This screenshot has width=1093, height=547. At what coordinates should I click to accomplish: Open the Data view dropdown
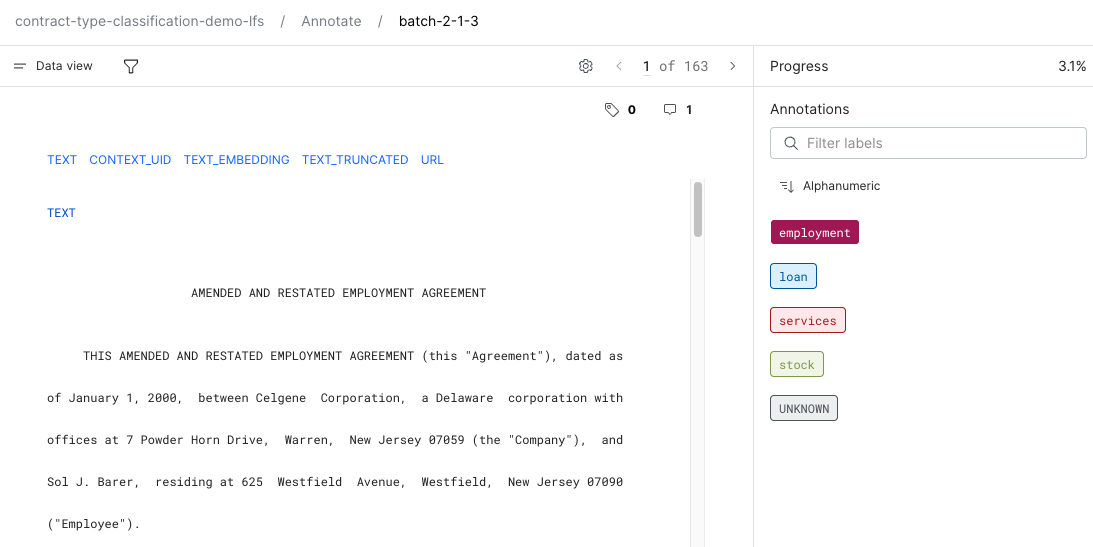tap(54, 66)
